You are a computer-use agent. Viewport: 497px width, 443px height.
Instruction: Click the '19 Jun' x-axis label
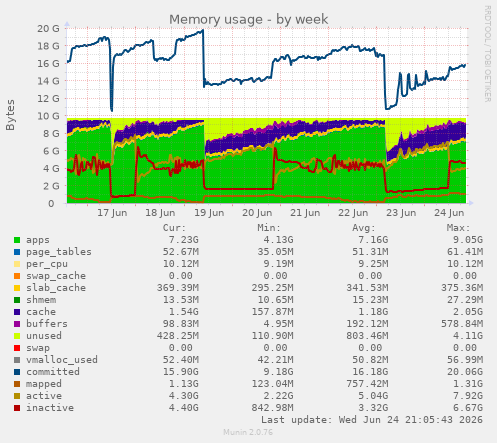209,213
